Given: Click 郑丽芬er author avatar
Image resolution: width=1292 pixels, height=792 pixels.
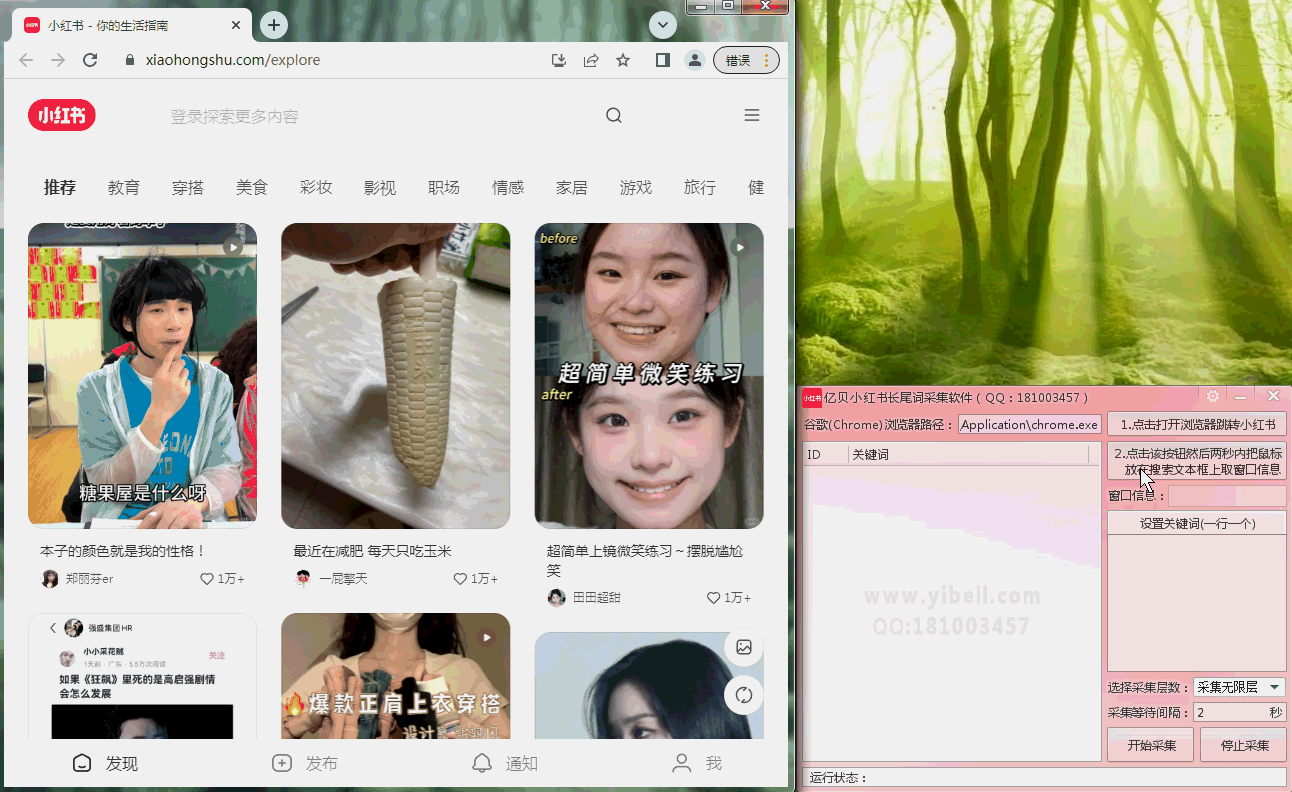Looking at the screenshot, I should coord(50,579).
